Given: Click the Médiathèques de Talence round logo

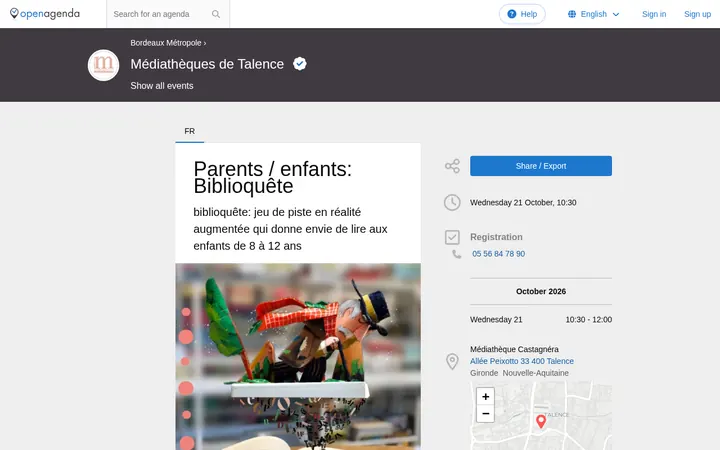Looking at the screenshot, I should click(103, 65).
